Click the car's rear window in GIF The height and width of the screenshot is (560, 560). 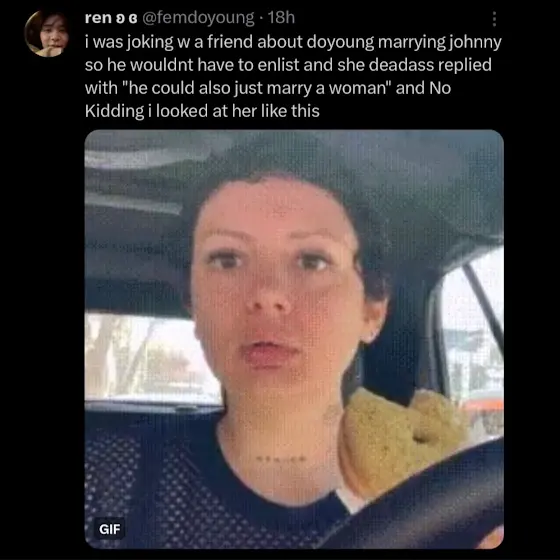pyautogui.click(x=150, y=357)
